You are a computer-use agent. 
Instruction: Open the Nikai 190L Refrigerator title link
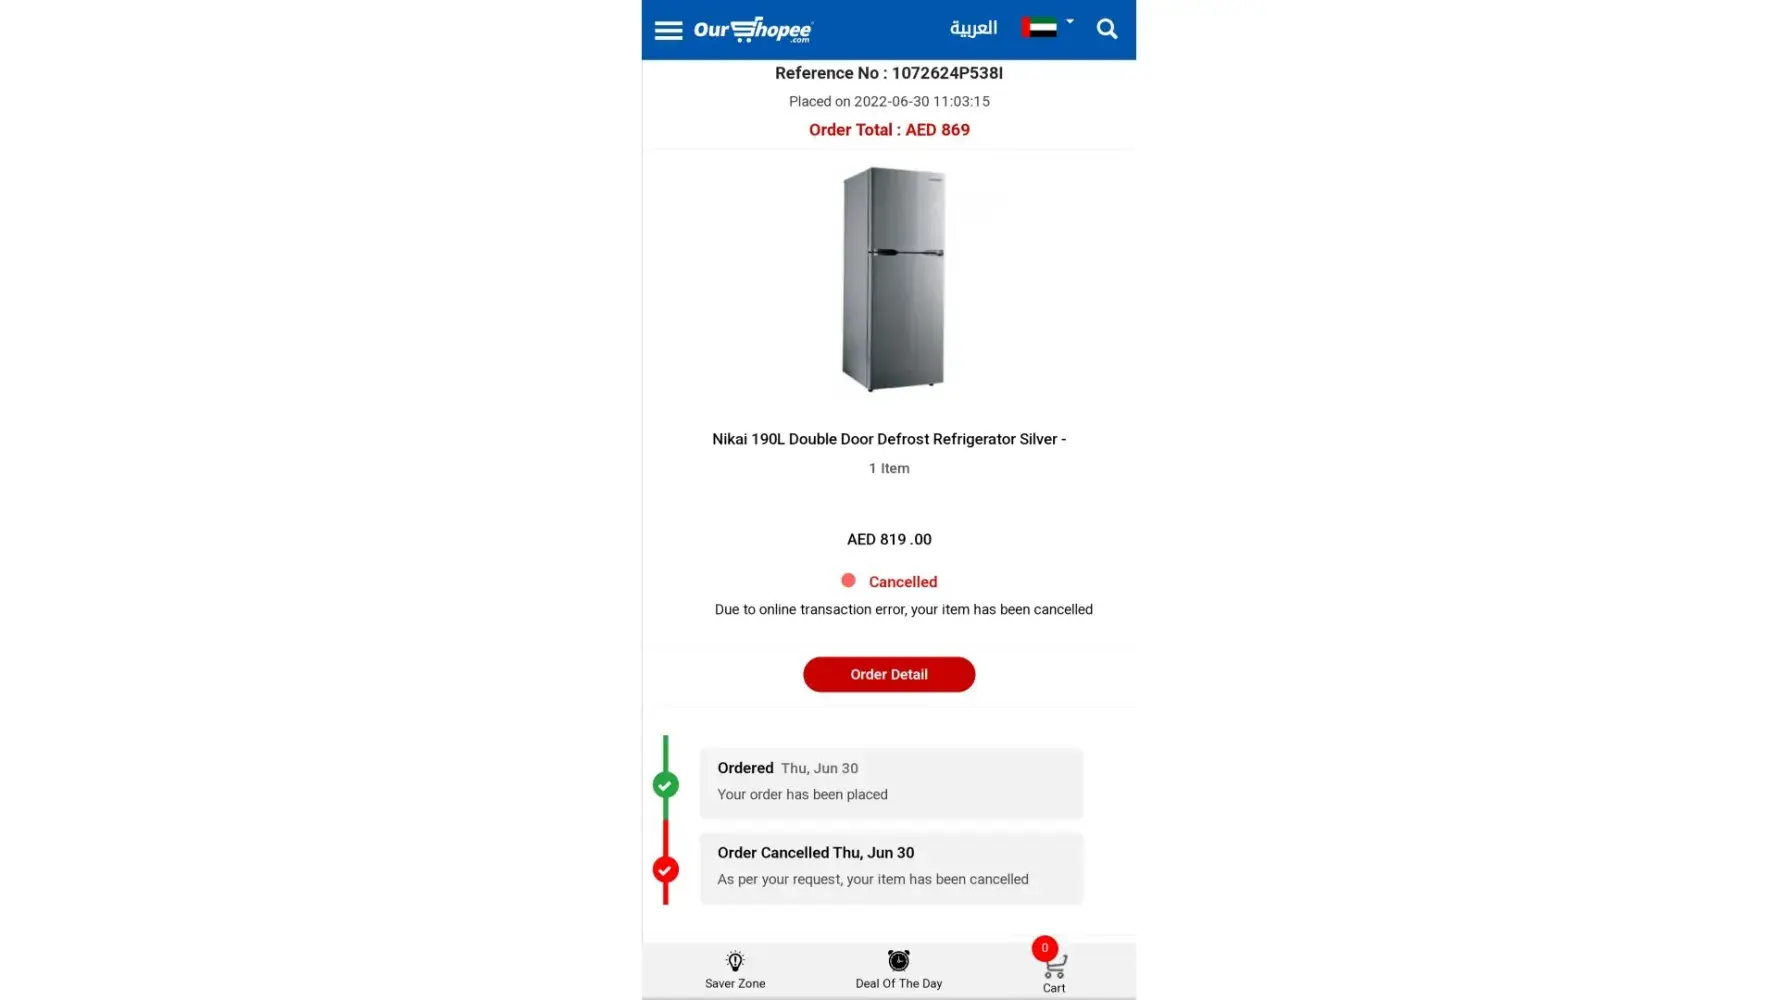pos(889,439)
